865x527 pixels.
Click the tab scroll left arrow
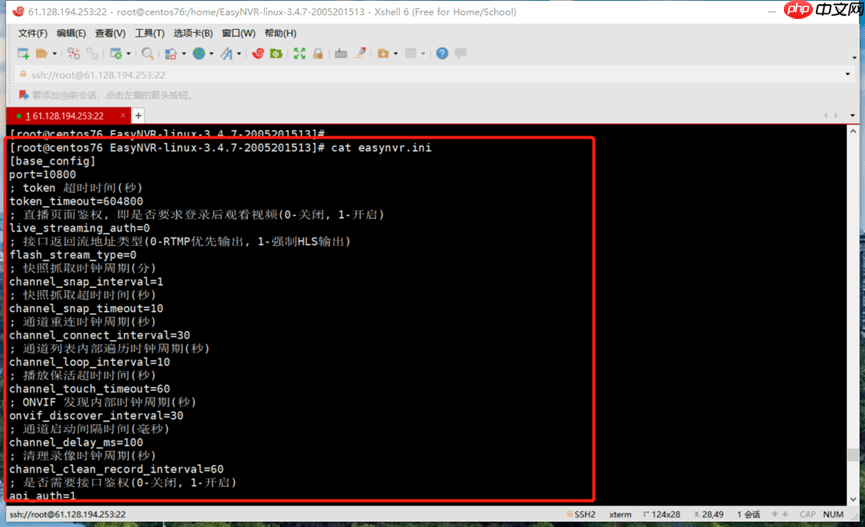tap(825, 115)
